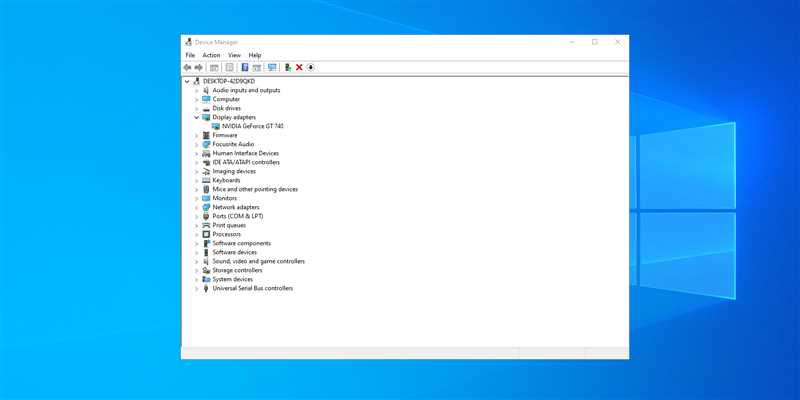800x400 pixels.
Task: Expand the IDE ATA/ATAPI controllers chevron
Action: click(196, 162)
